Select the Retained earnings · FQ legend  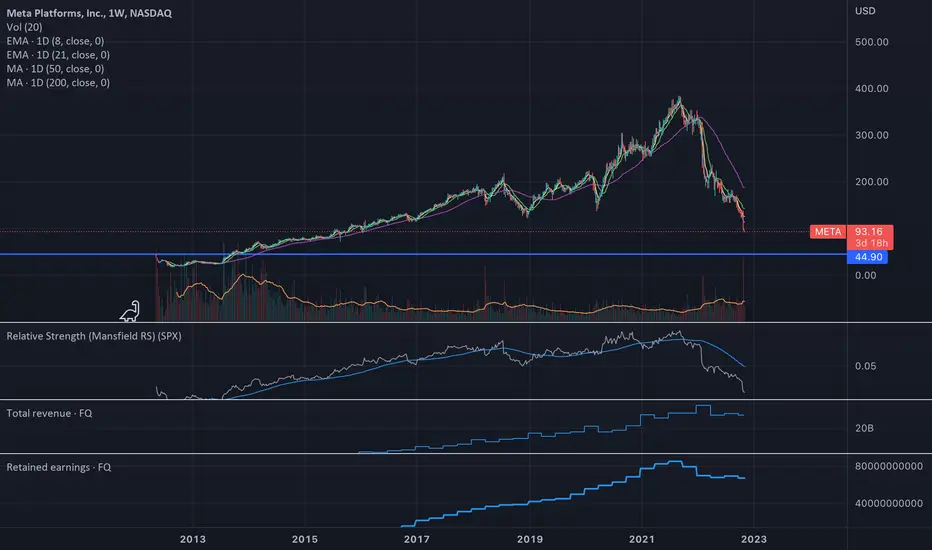tap(59, 467)
